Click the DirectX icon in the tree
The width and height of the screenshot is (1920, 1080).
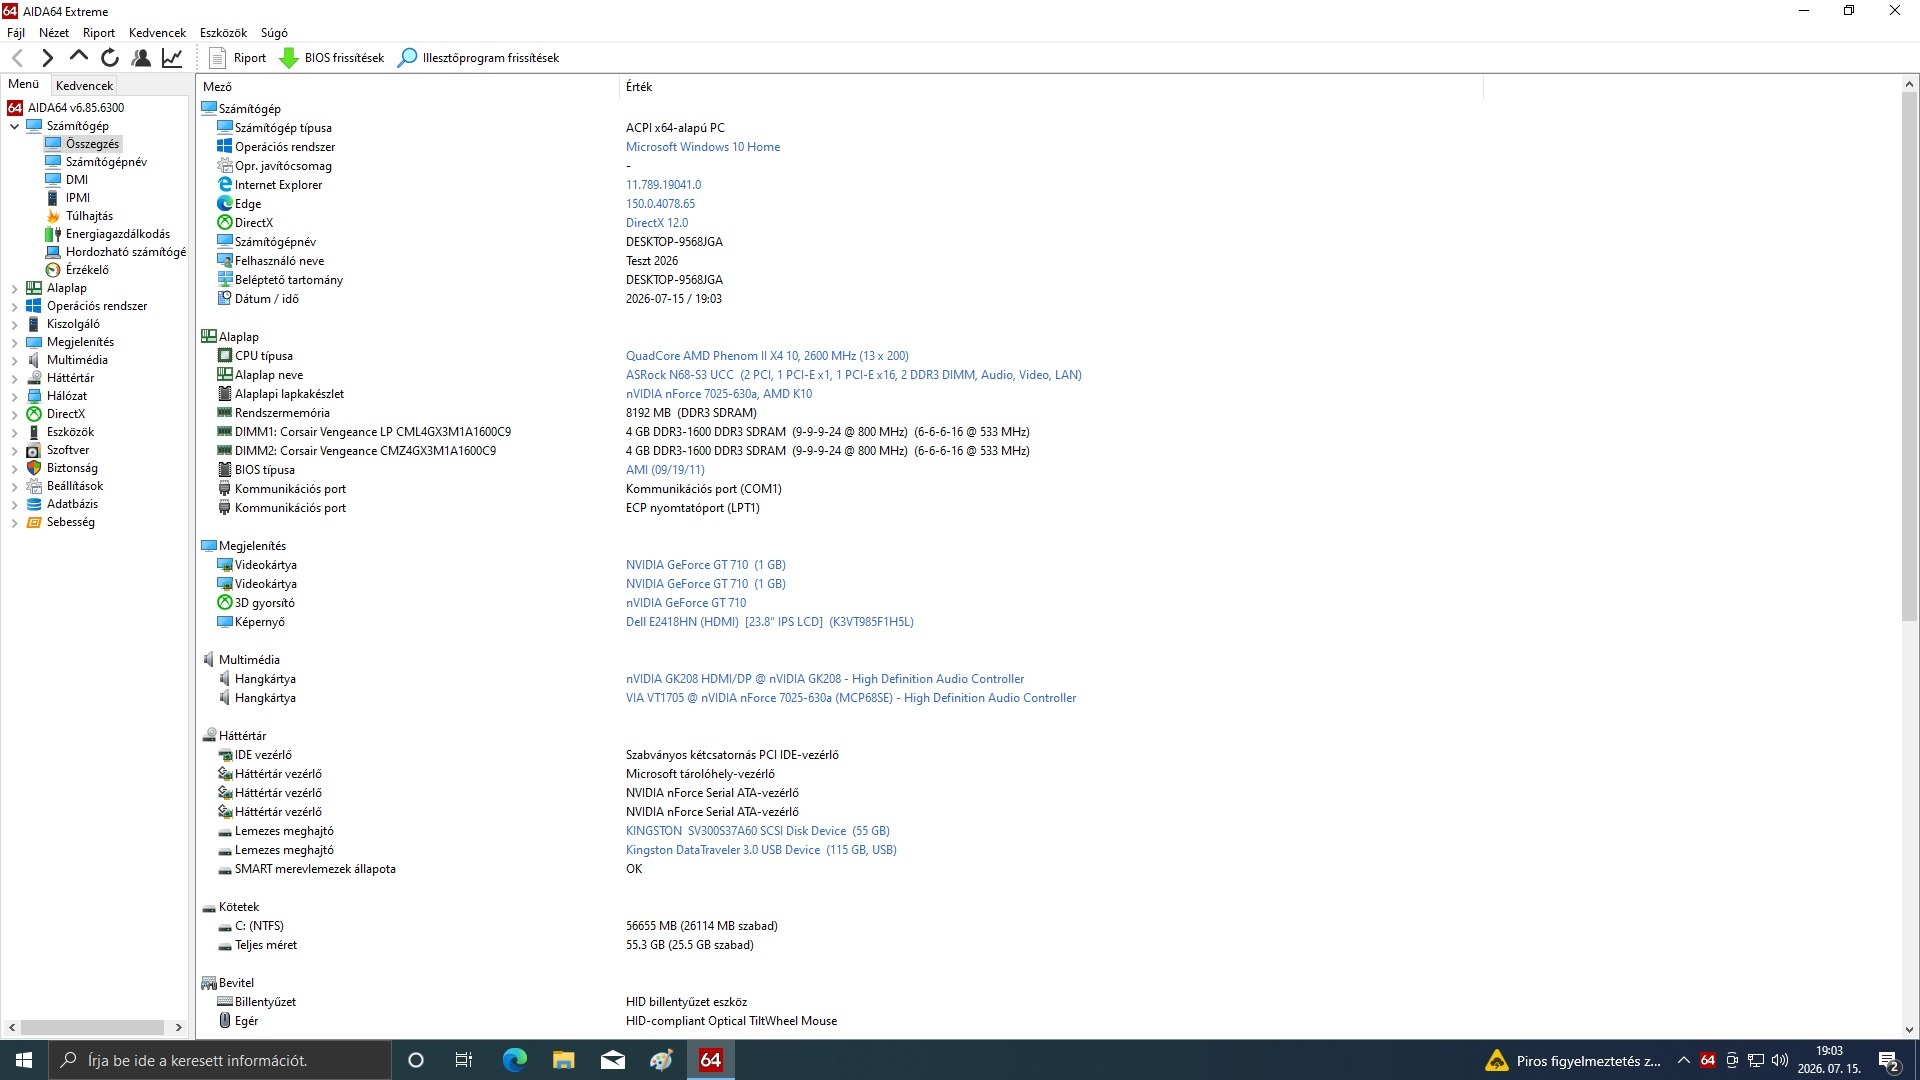coord(34,414)
